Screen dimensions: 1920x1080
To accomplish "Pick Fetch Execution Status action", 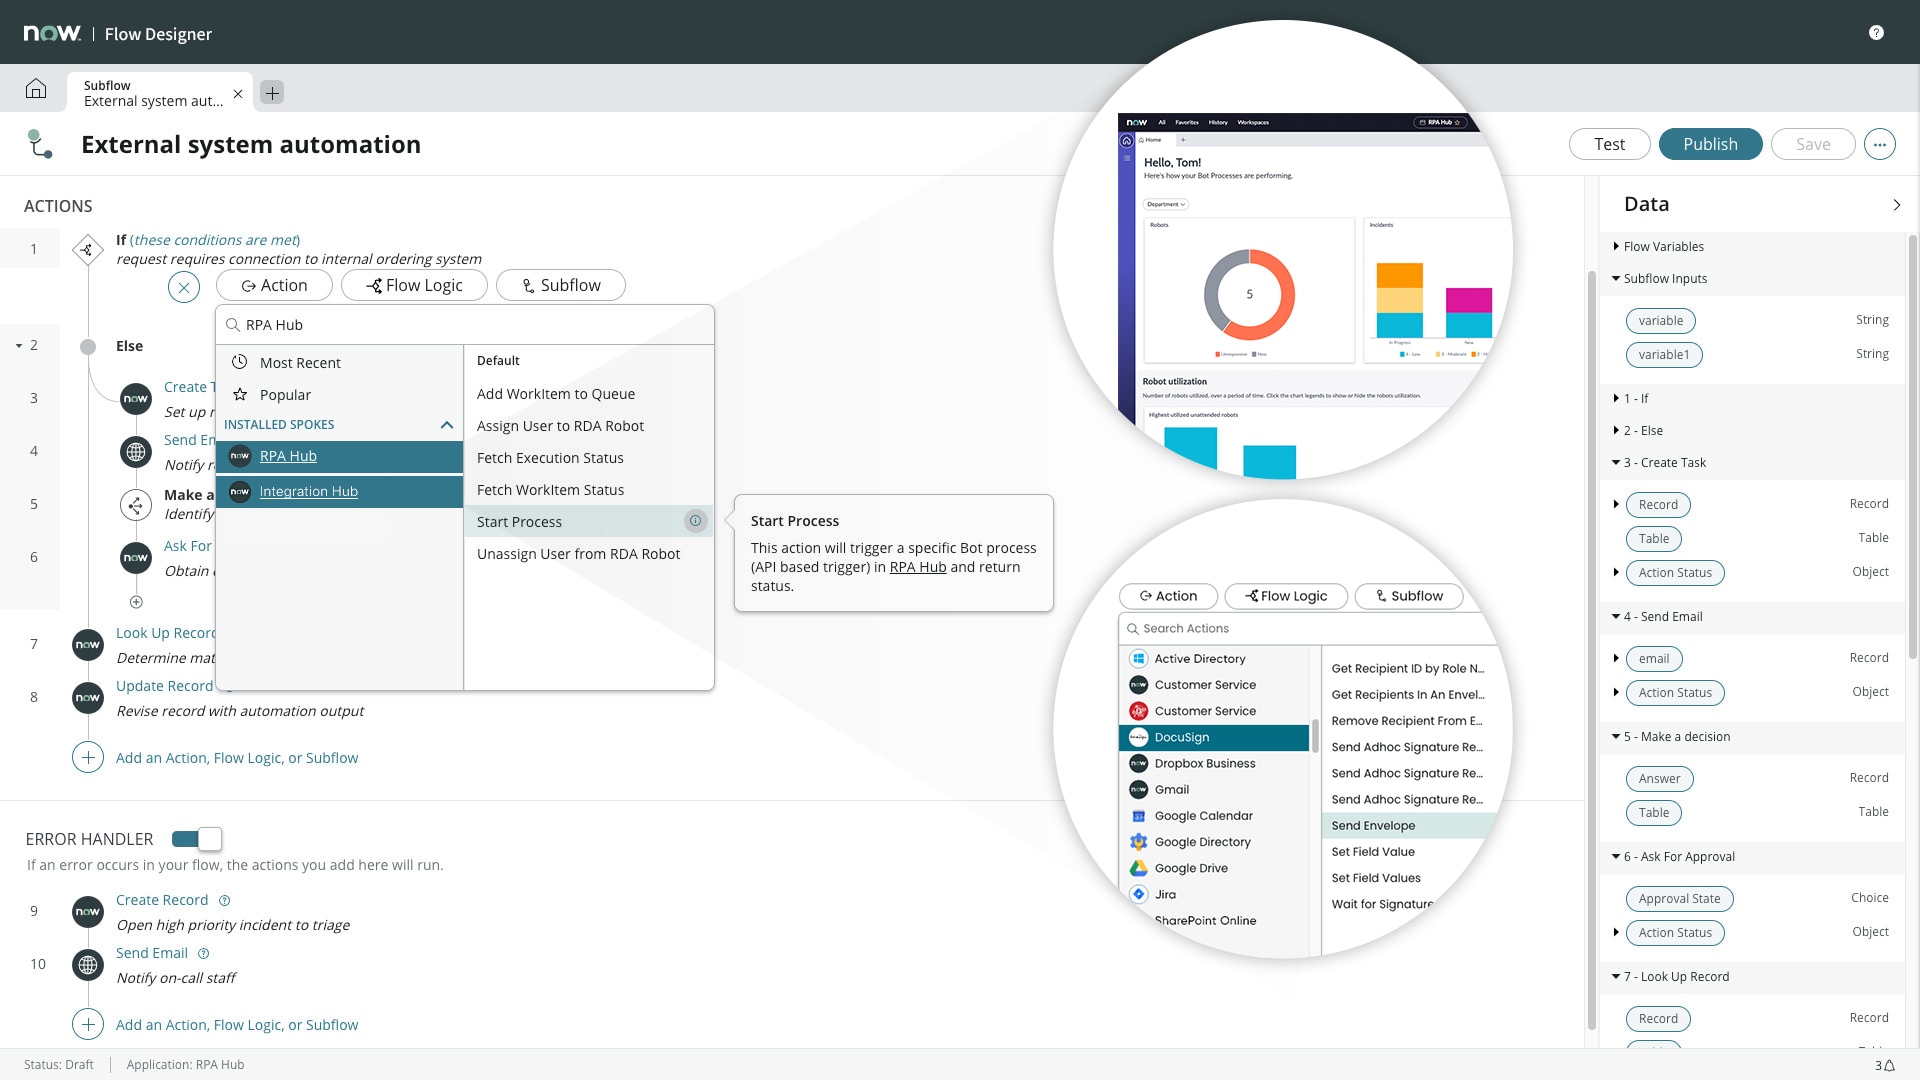I will [x=588, y=457].
